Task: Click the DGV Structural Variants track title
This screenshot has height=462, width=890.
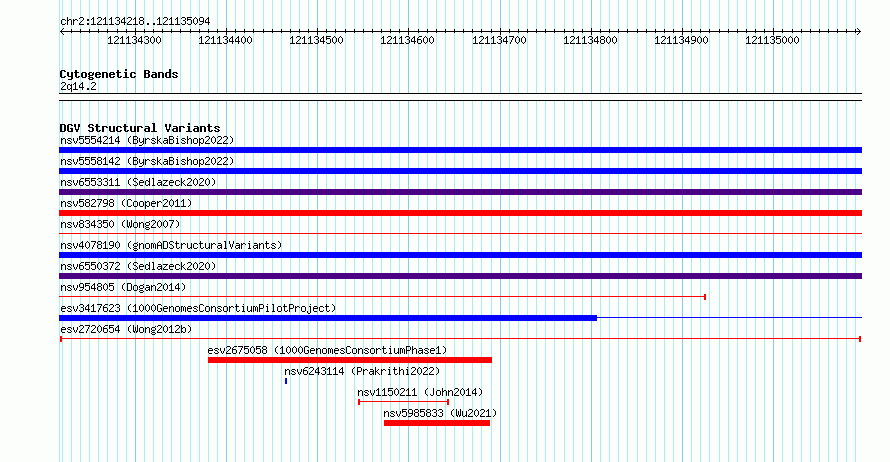Action: pyautogui.click(x=140, y=128)
